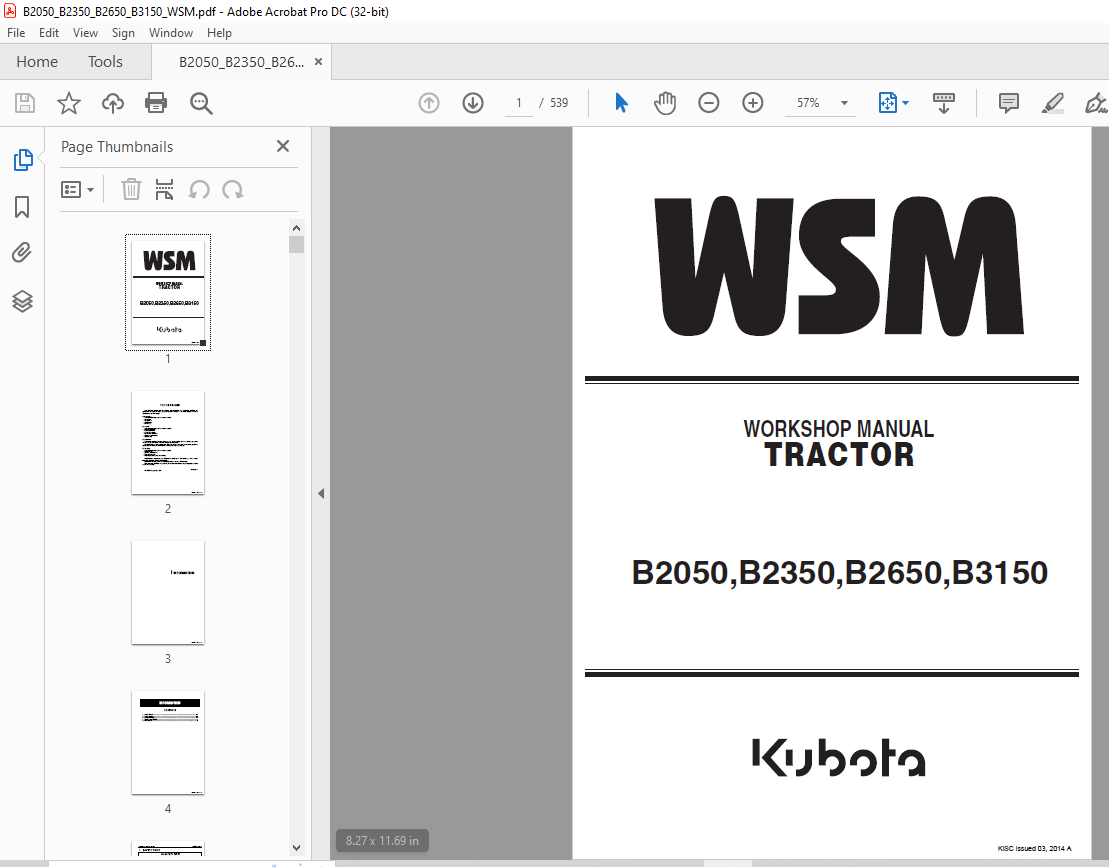The image size is (1109, 867).
Task: Open the scrolling mode tool icon
Action: coord(943,103)
